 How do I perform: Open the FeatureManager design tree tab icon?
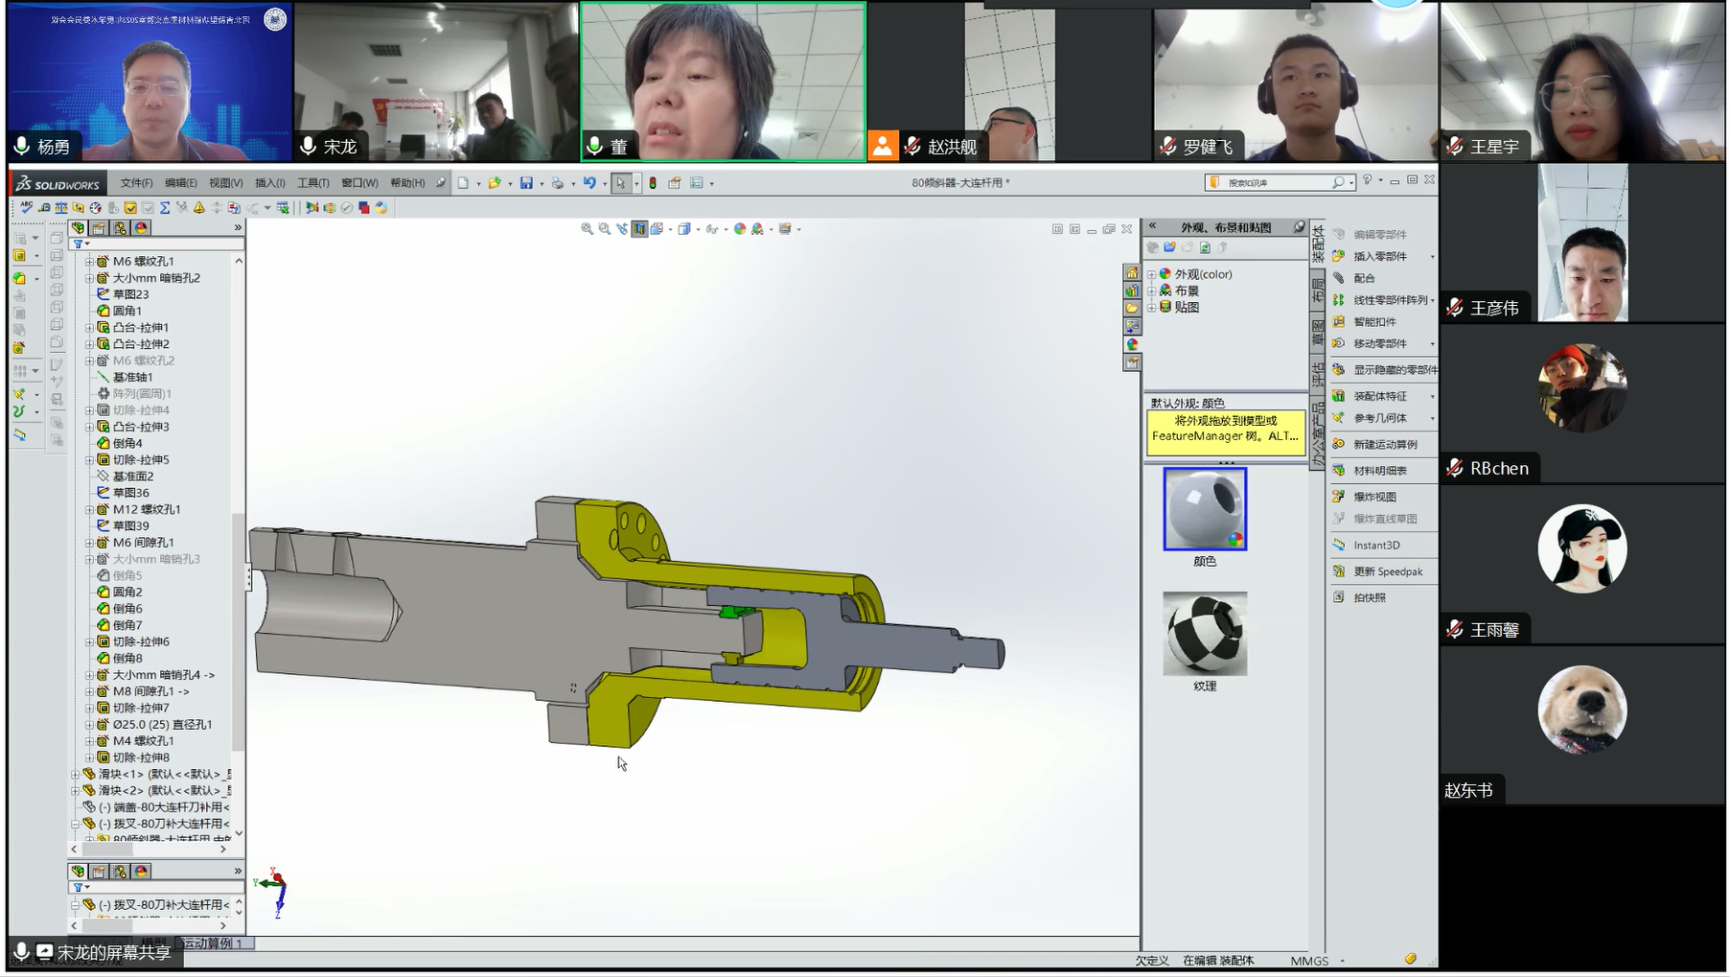click(x=78, y=228)
